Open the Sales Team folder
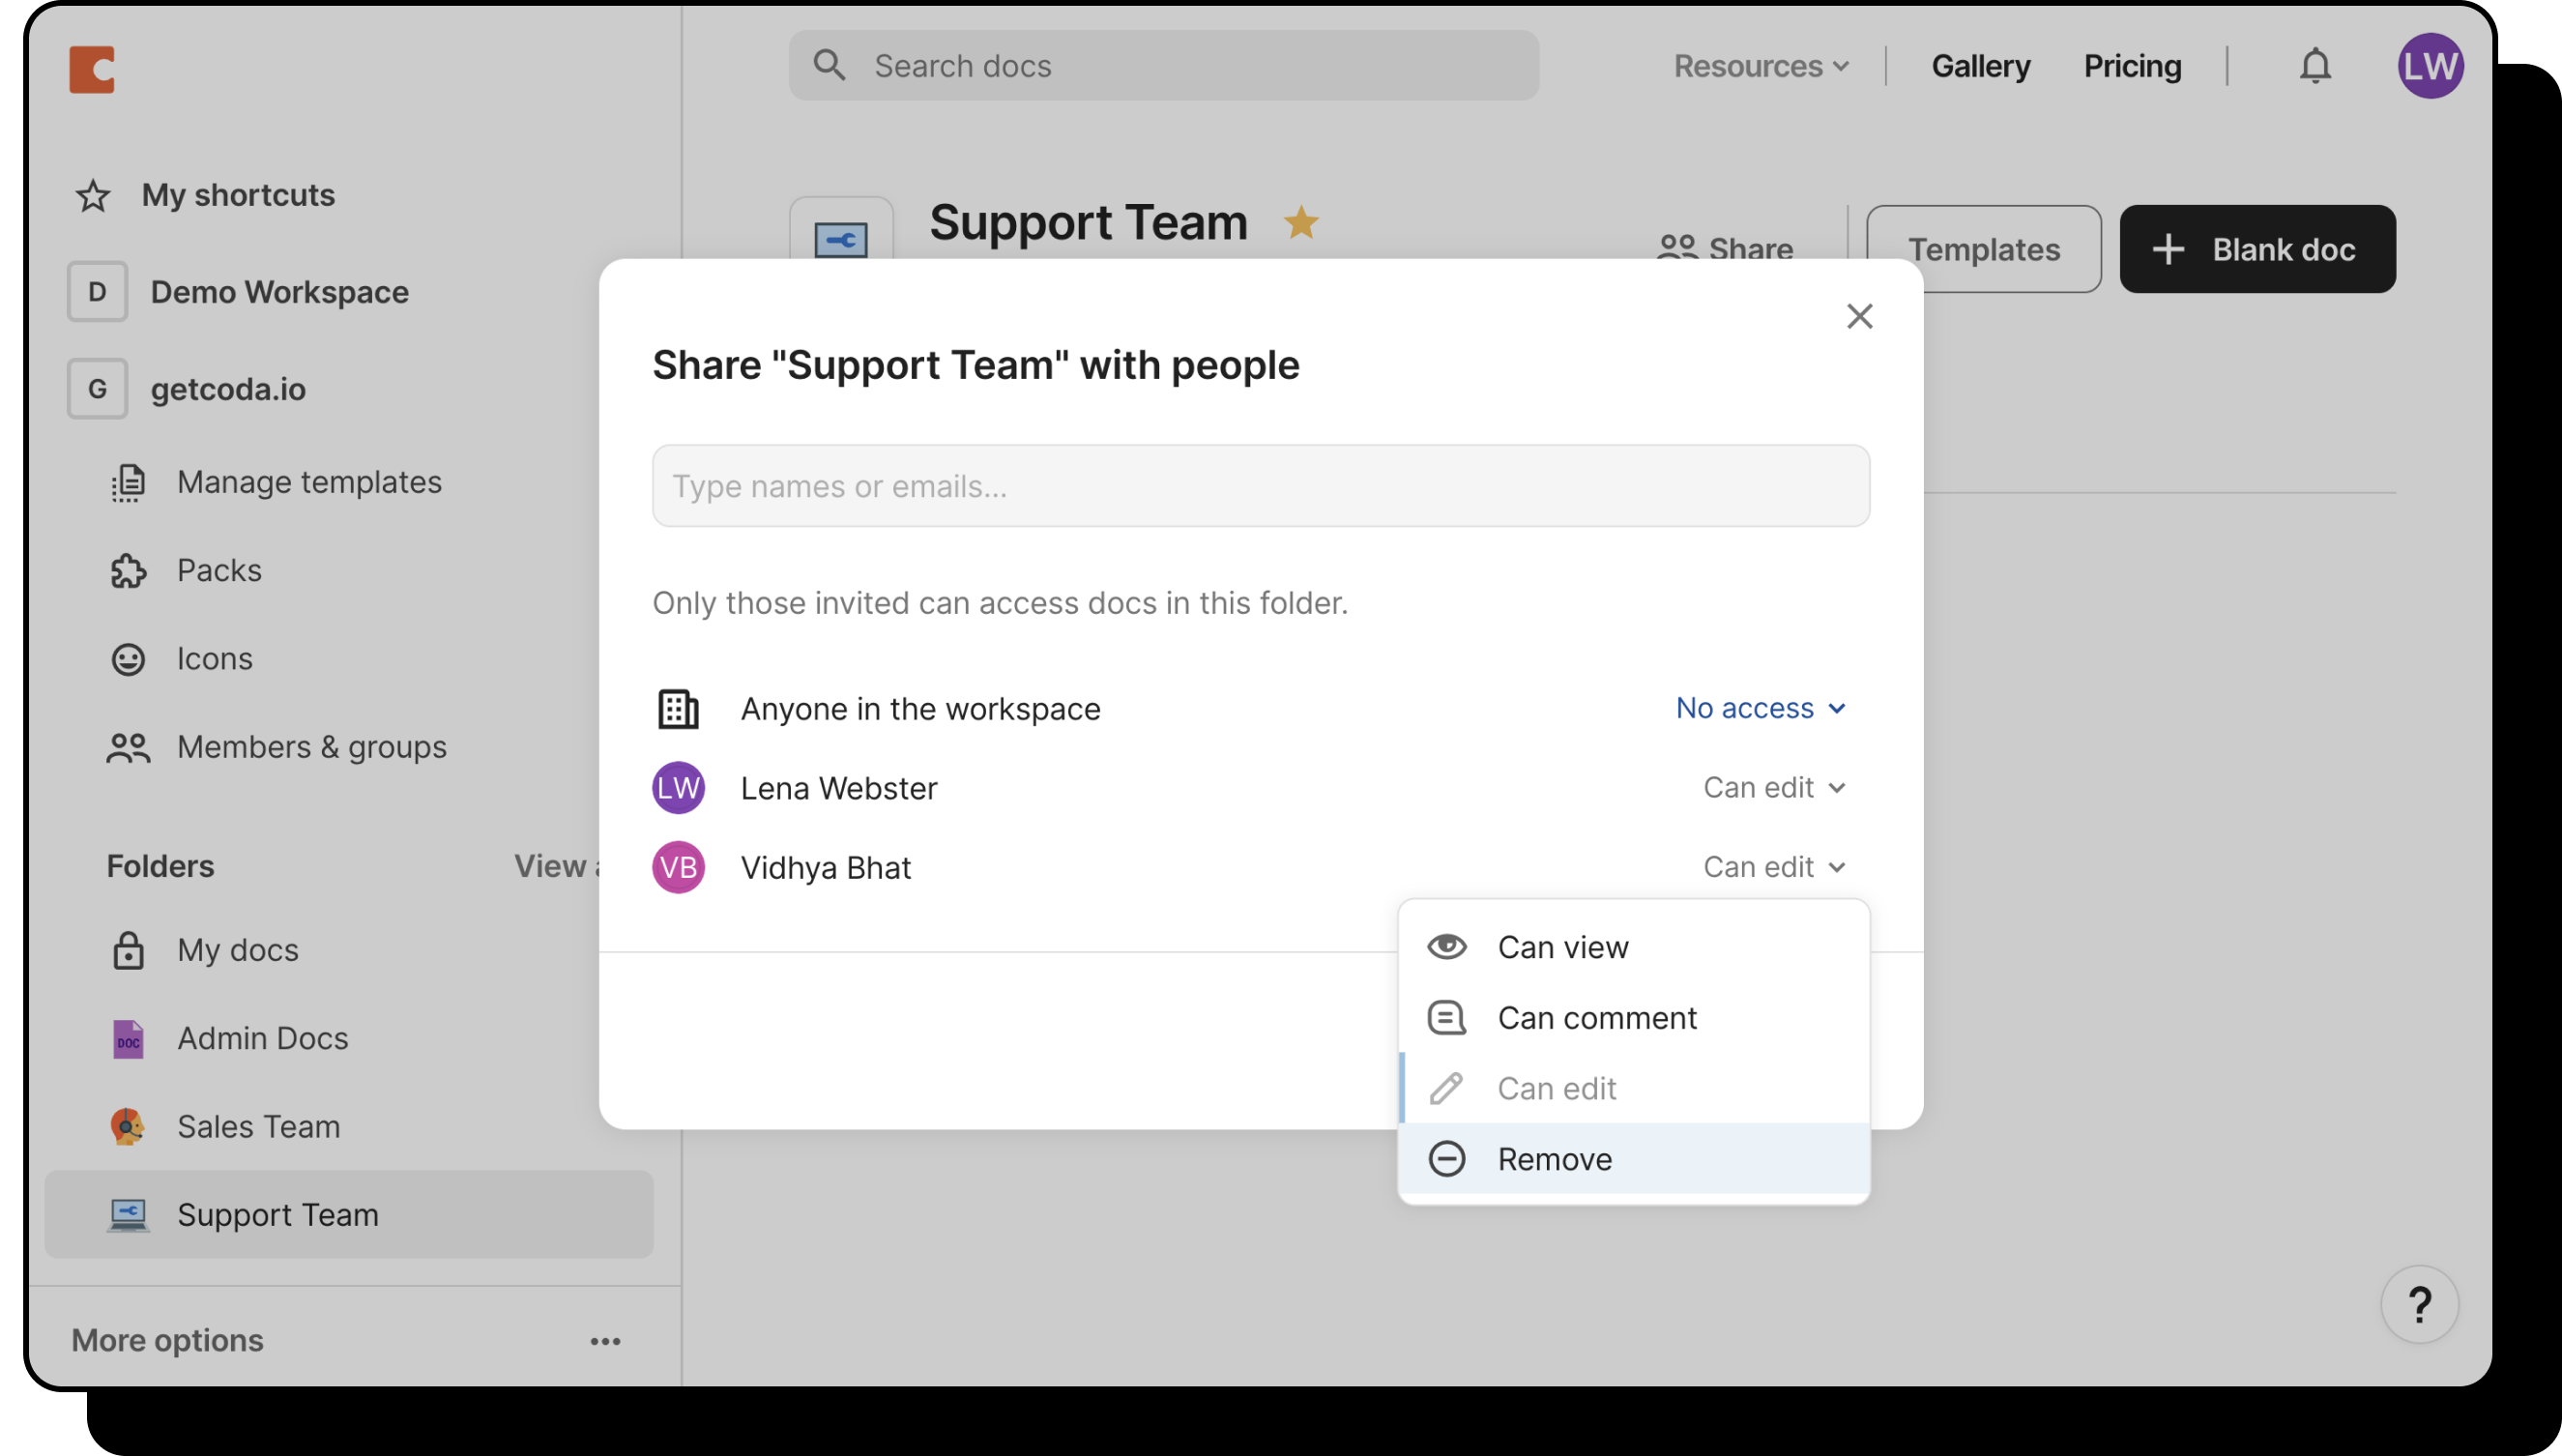The image size is (2562, 1456). [258, 1127]
